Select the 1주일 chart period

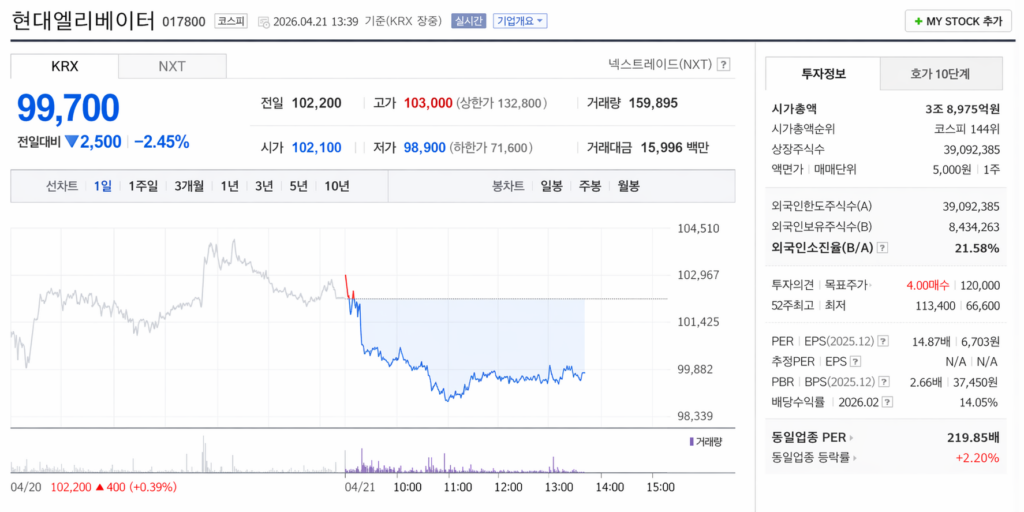pyautogui.click(x=143, y=186)
